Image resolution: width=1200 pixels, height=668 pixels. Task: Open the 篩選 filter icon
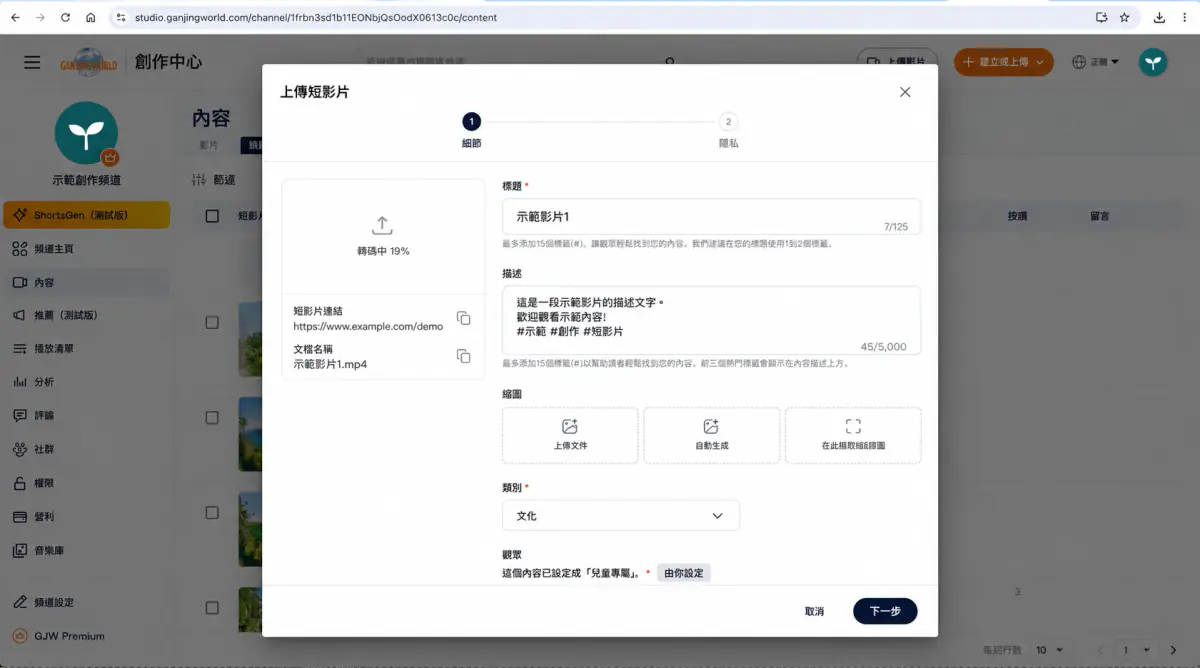pos(198,180)
